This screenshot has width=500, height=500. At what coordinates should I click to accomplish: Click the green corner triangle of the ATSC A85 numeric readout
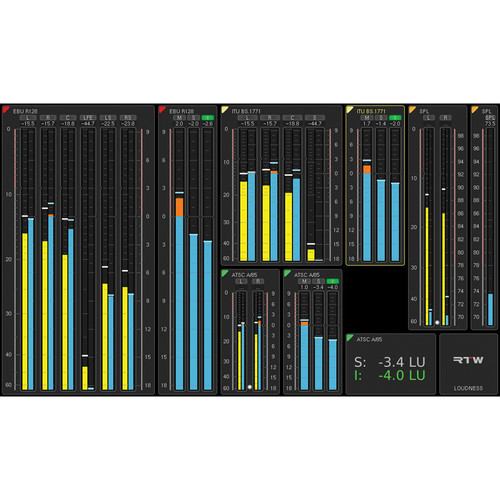[x=349, y=337]
